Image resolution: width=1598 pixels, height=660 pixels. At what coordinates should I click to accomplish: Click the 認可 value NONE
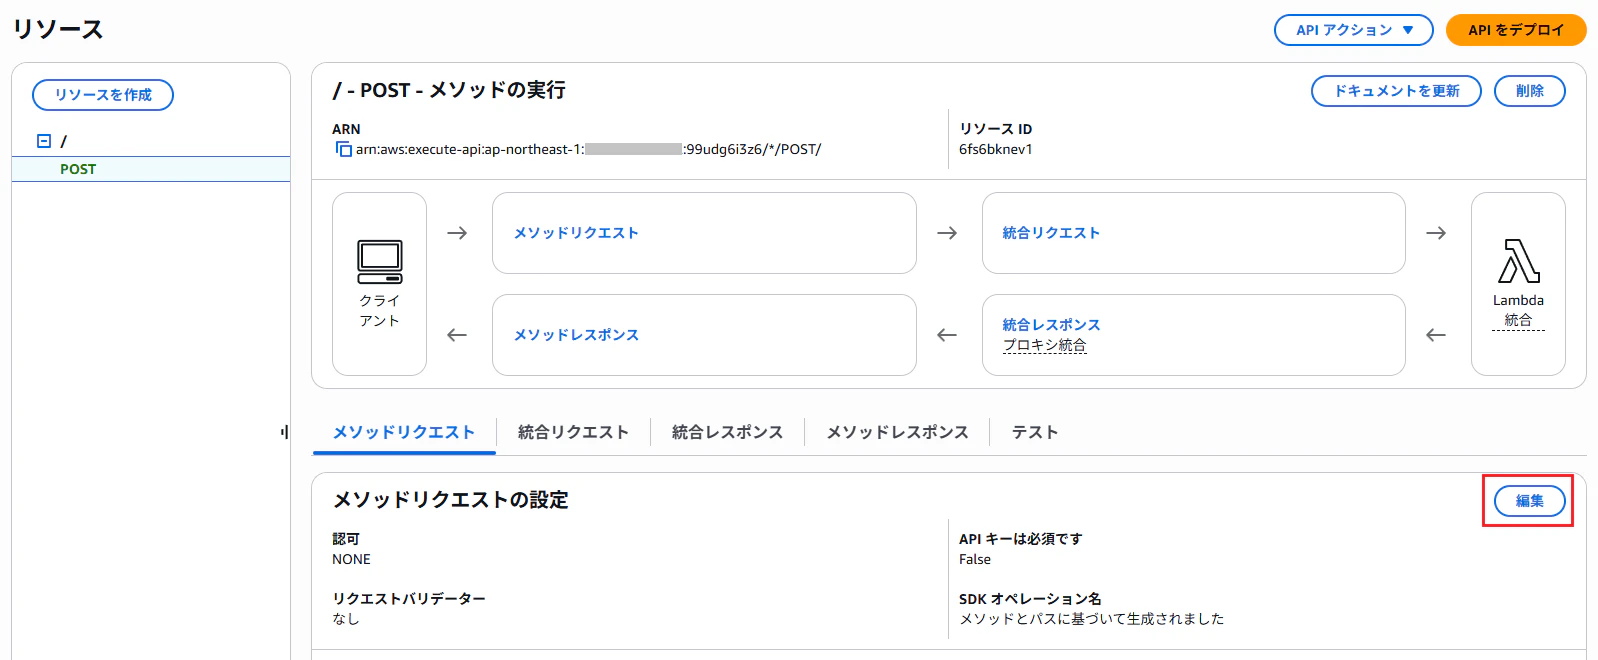(x=351, y=559)
